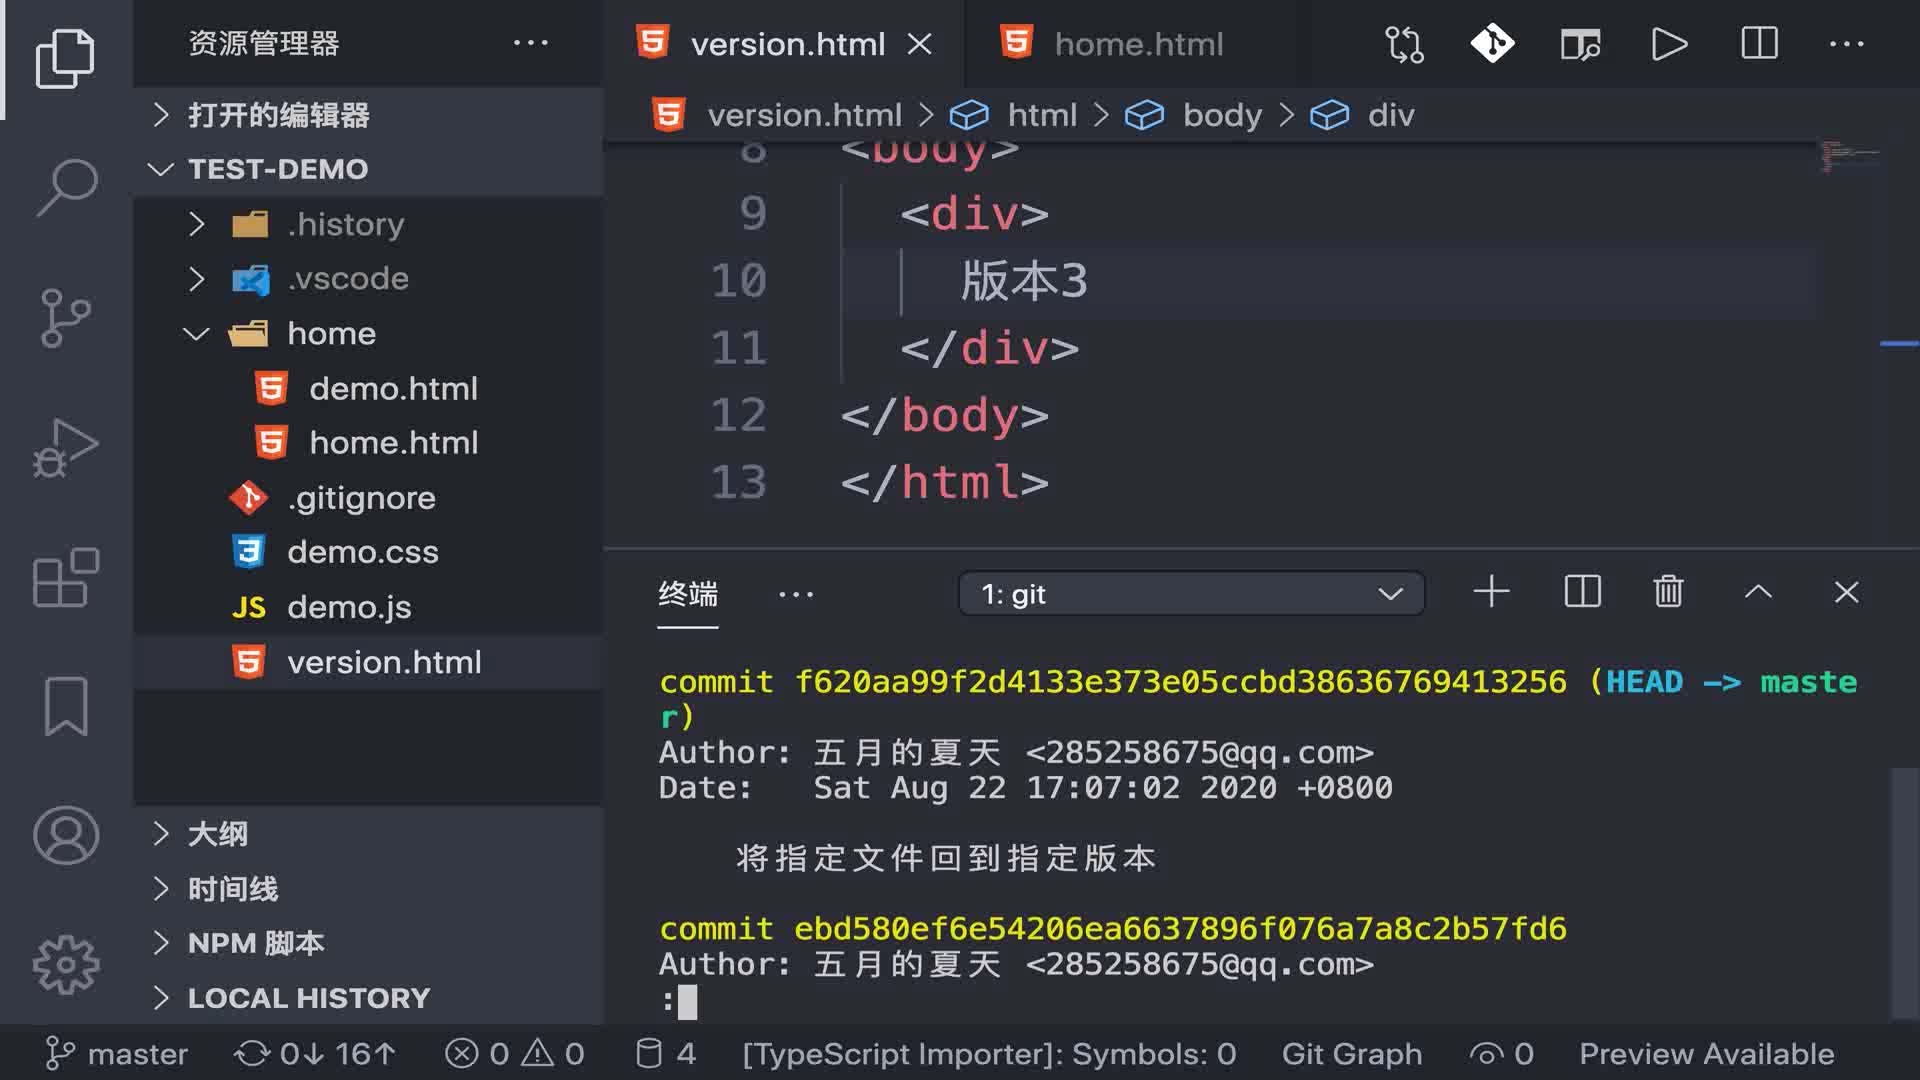
Task: Open the Extensions view
Action: 66,577
